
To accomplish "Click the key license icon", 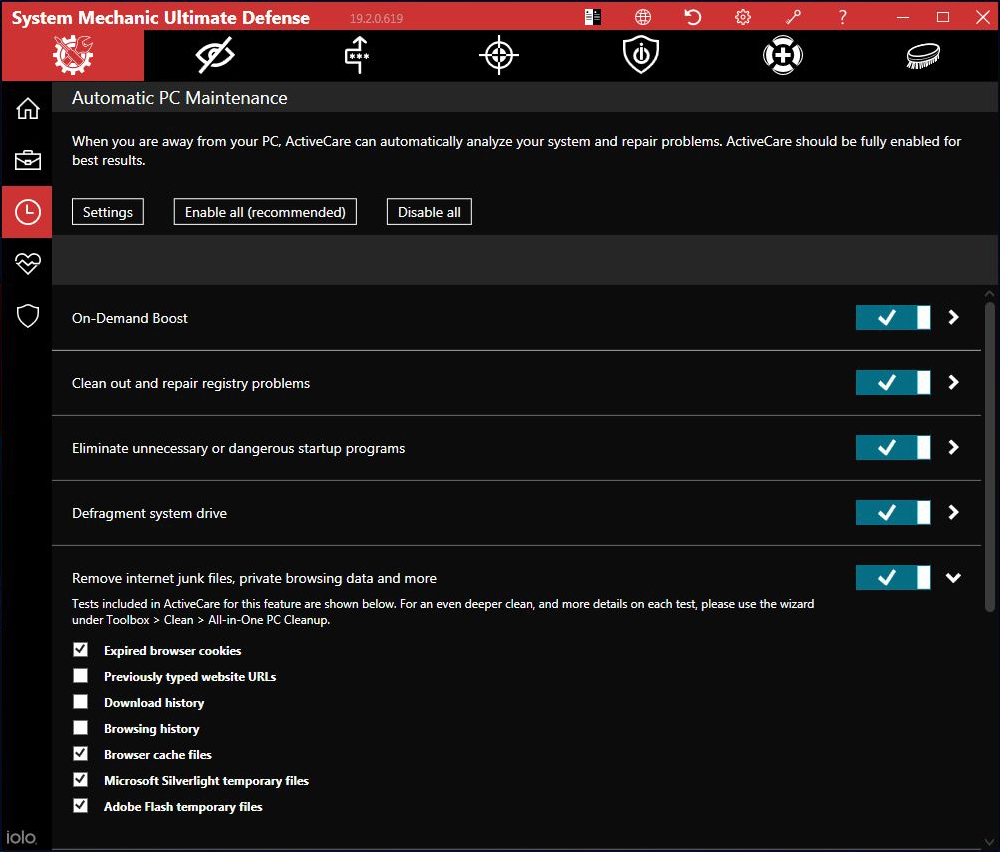I will pyautogui.click(x=793, y=17).
